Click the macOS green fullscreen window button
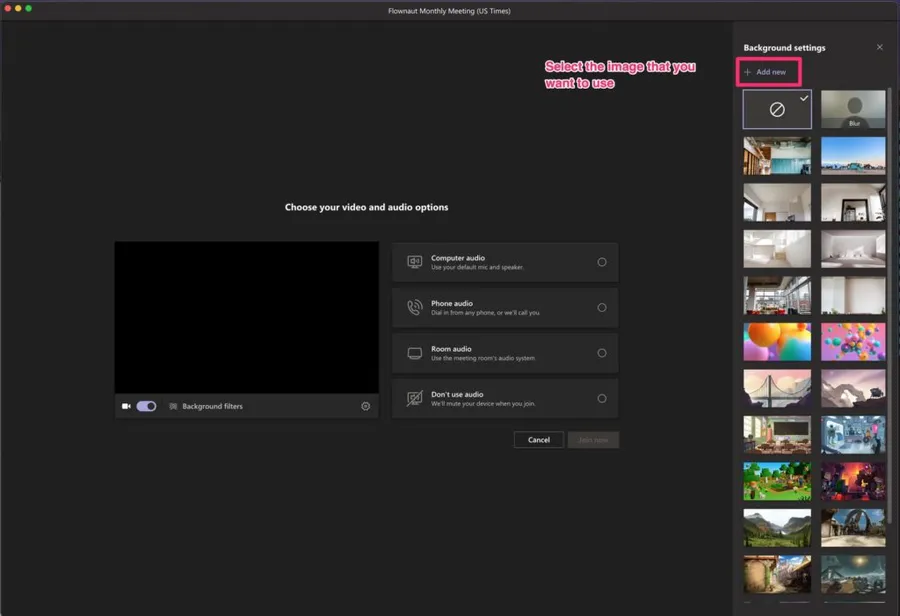The image size is (900, 616). [x=28, y=8]
